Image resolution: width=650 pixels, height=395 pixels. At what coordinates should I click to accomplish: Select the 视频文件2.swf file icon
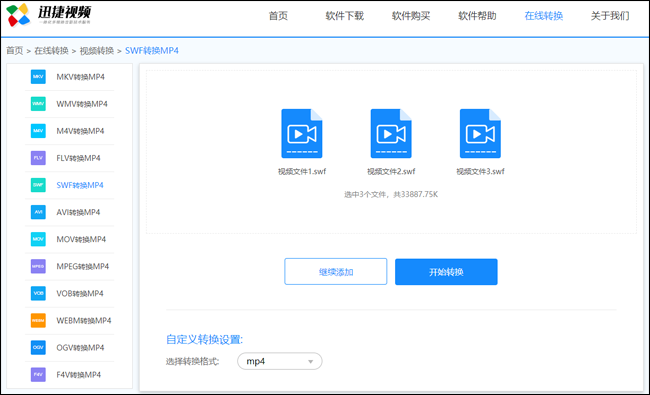click(391, 133)
